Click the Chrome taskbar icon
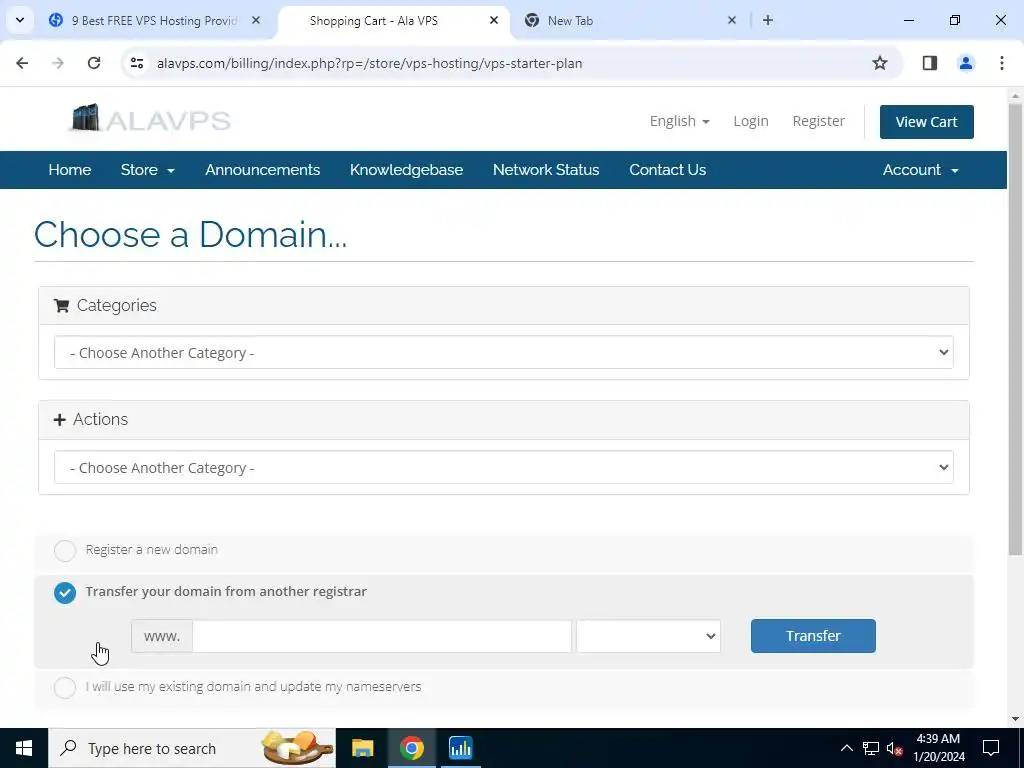Viewport: 1024px width, 768px height. tap(411, 748)
